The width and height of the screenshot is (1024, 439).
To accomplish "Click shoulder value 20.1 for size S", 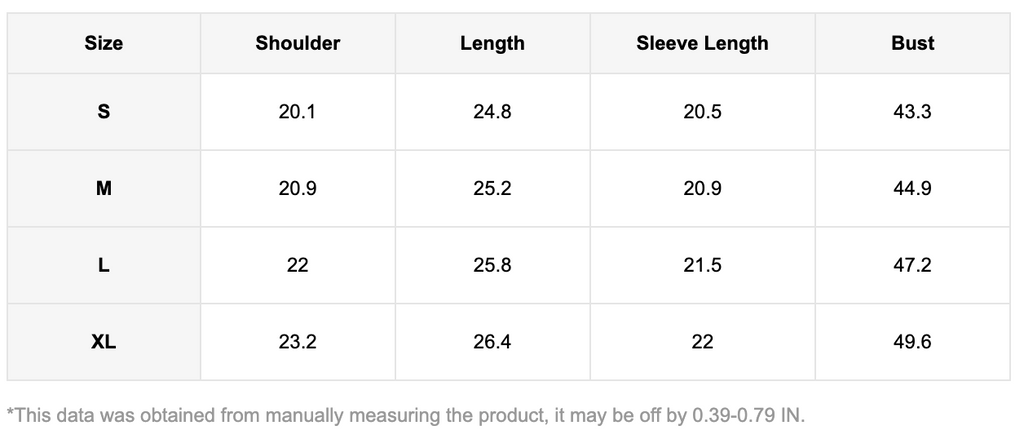I will click(x=297, y=112).
